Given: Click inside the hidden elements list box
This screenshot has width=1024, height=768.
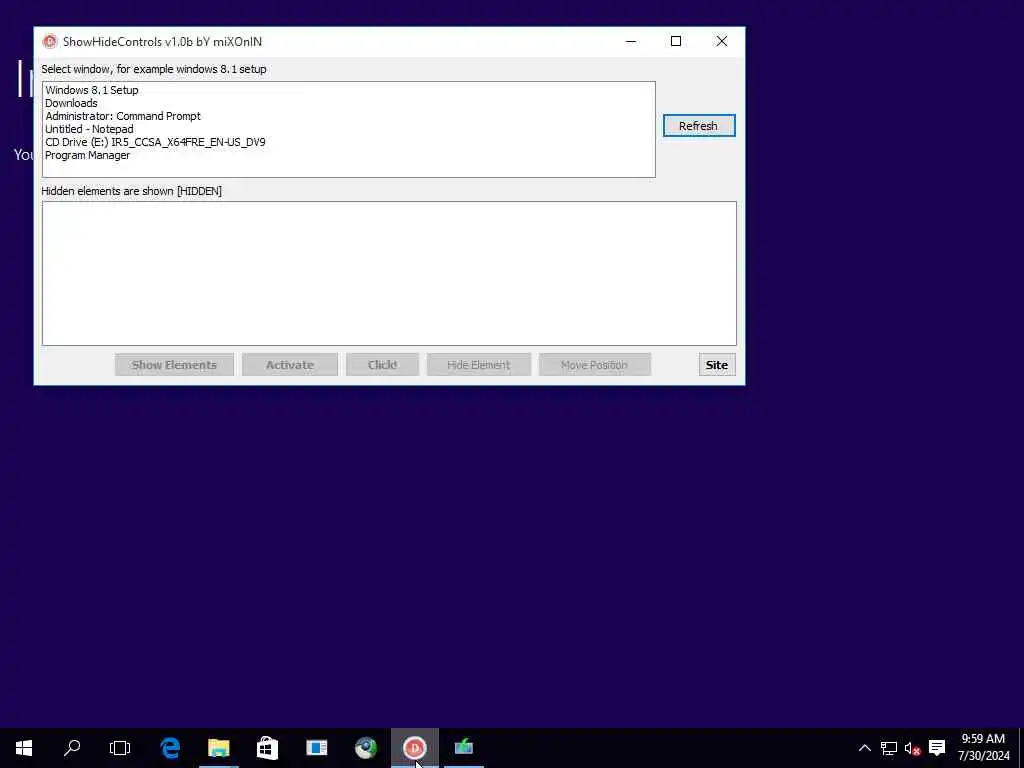Looking at the screenshot, I should [x=389, y=274].
